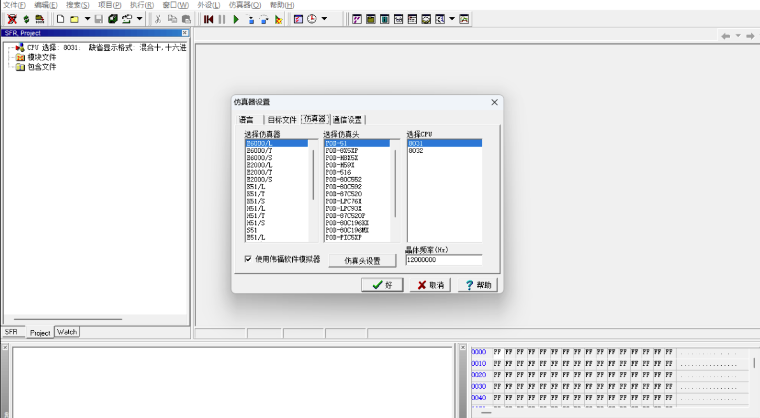760x418 pixels.
Task: Click the last toolbar icon with the graph picture
Action: click(464, 19)
